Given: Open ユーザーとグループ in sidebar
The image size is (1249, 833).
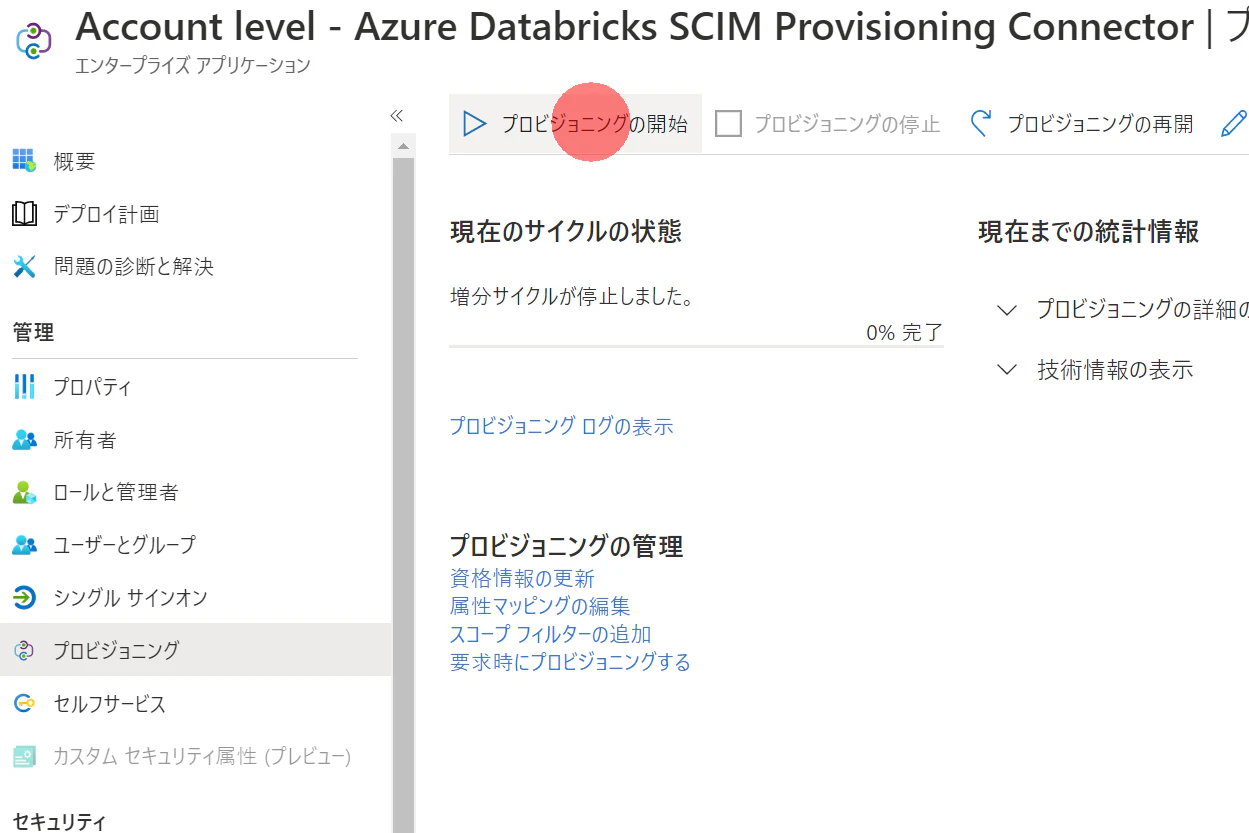Looking at the screenshot, I should point(124,545).
